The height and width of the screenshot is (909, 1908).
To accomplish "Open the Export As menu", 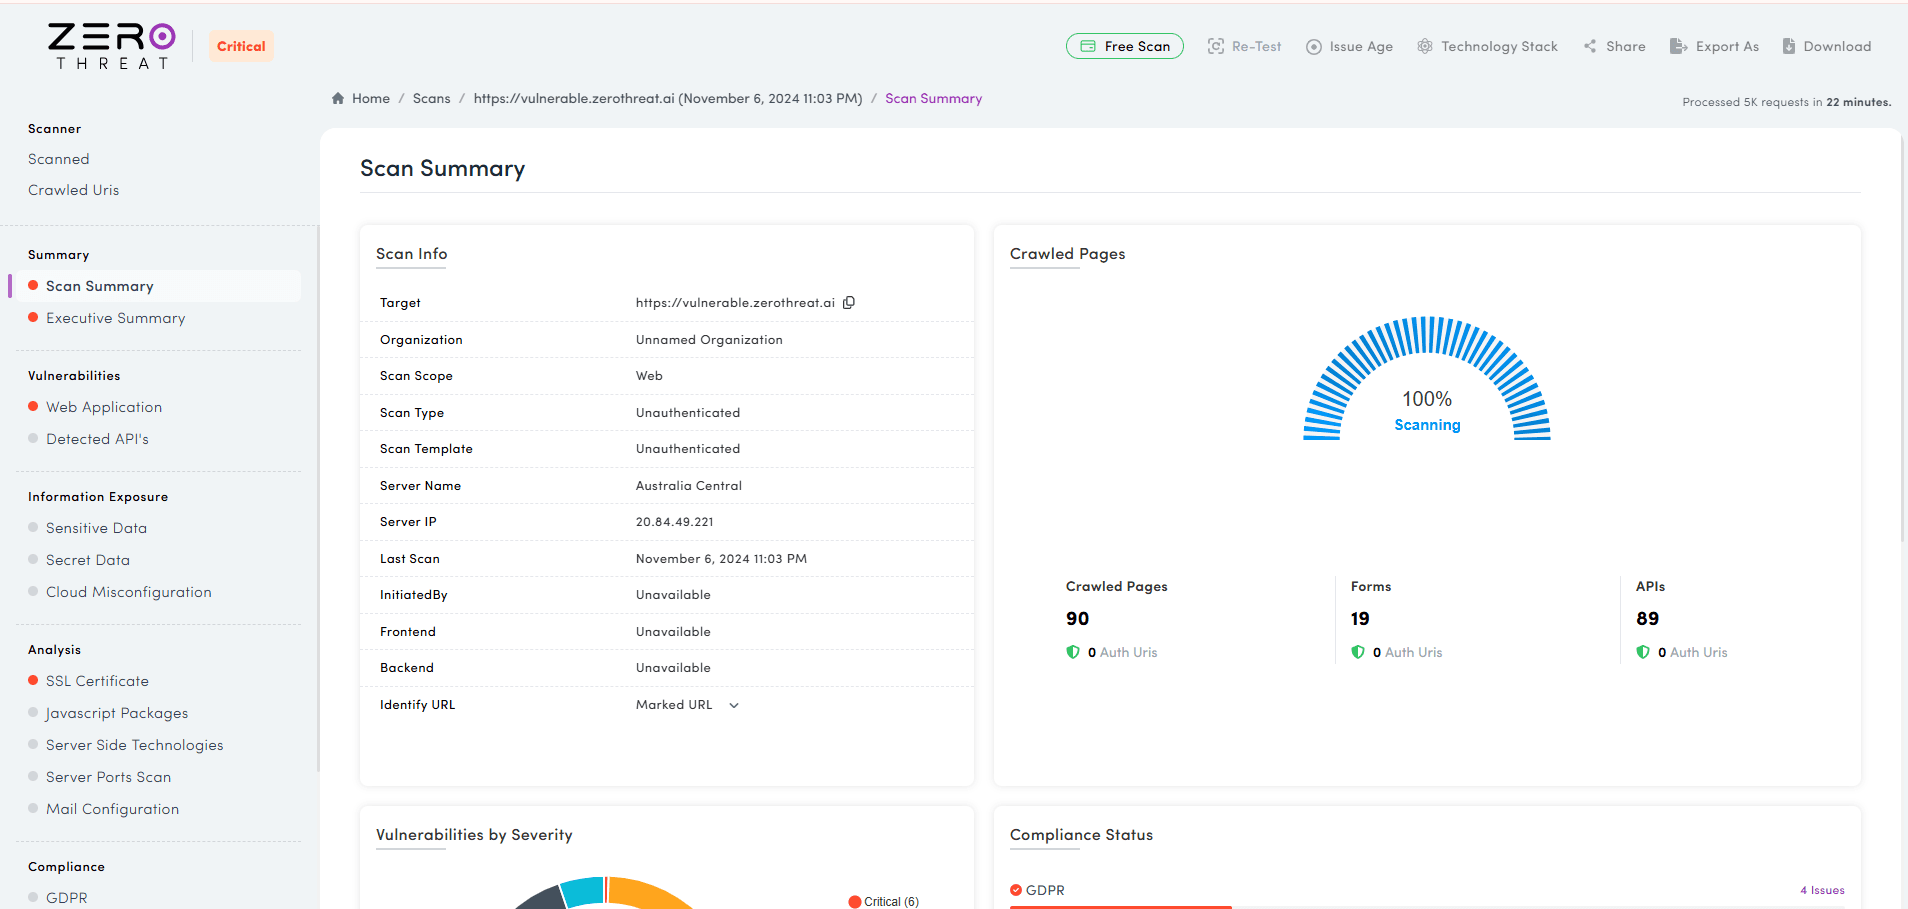I will 1715,46.
